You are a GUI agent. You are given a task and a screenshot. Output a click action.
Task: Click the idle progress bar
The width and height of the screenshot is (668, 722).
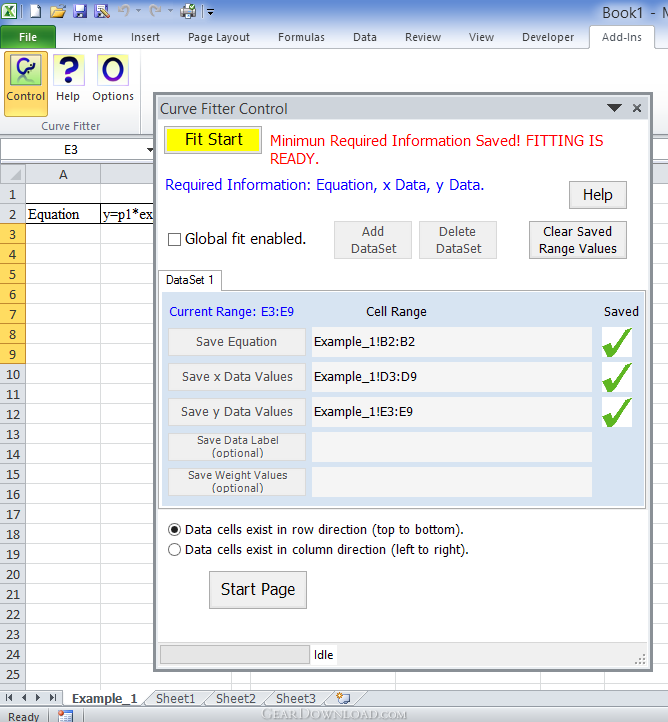point(235,654)
